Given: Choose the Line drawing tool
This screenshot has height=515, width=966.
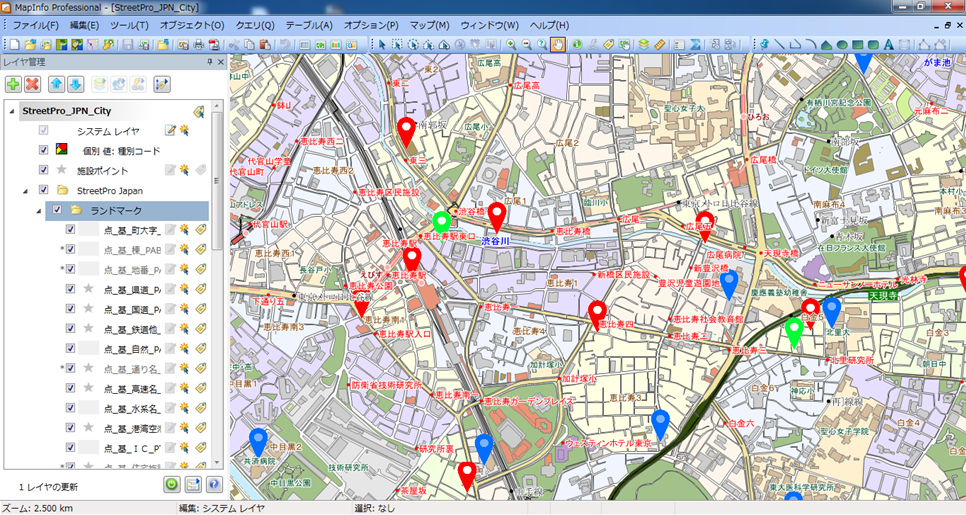Looking at the screenshot, I should [780, 45].
